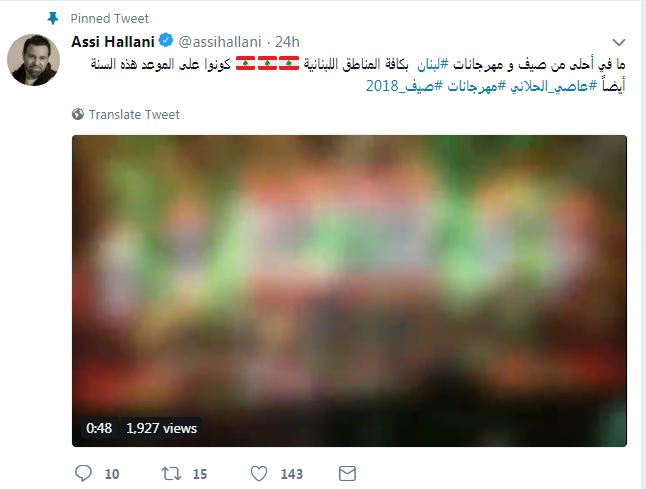Open Assi Hallani profile name
Viewport: 646px width, 489px height.
point(113,42)
